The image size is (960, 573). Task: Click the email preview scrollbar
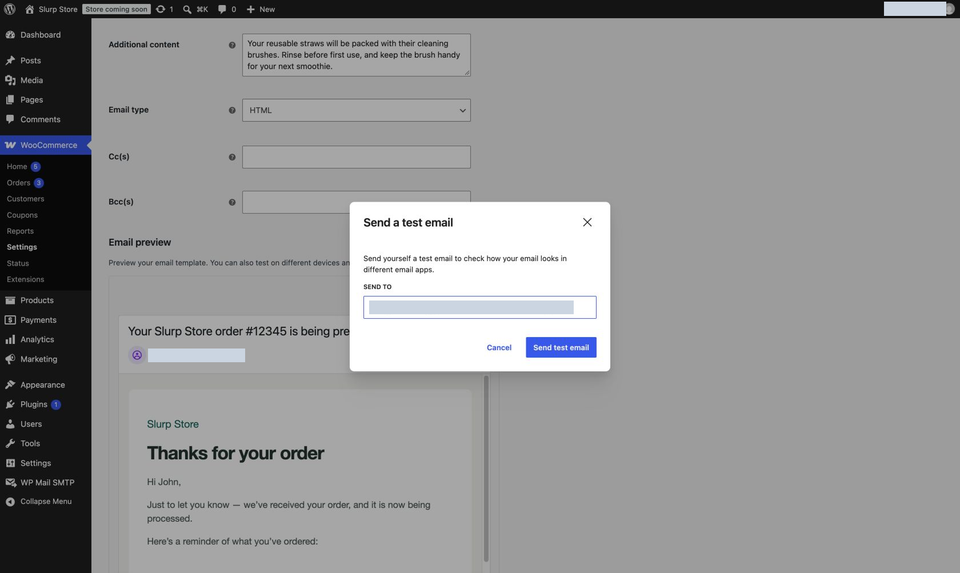click(486, 468)
